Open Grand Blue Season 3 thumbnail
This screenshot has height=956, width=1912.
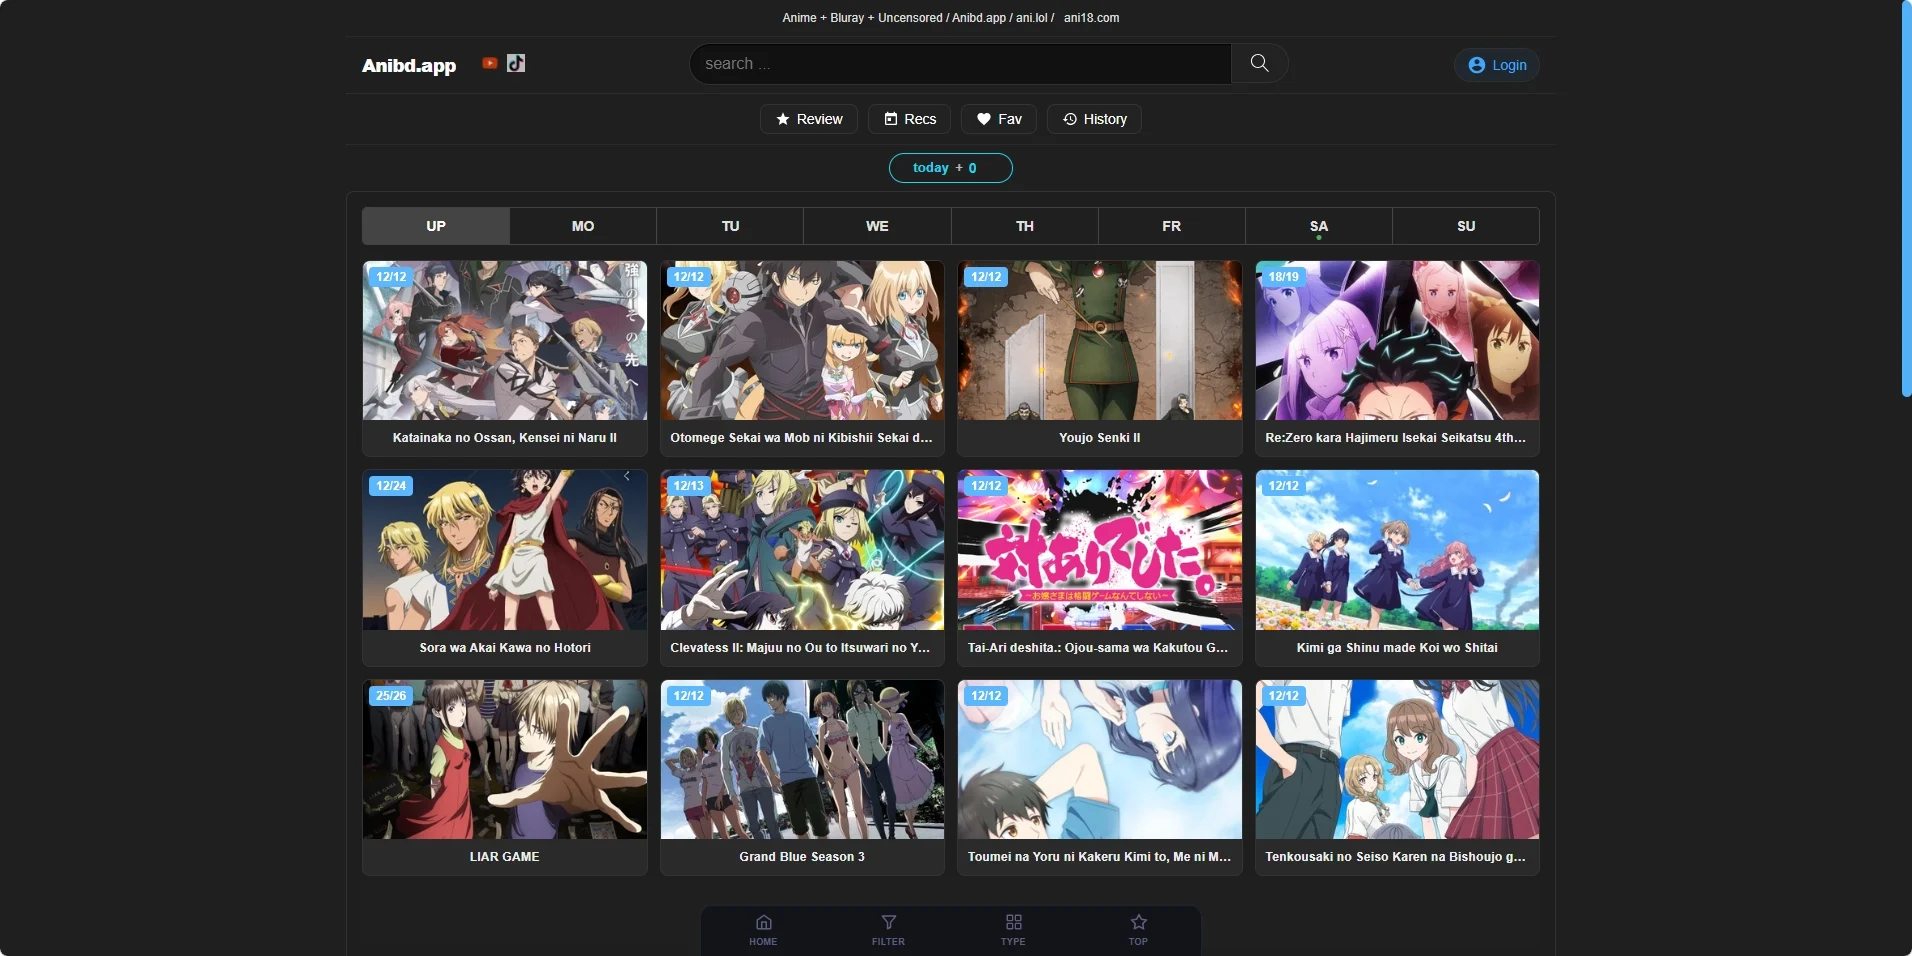click(802, 759)
